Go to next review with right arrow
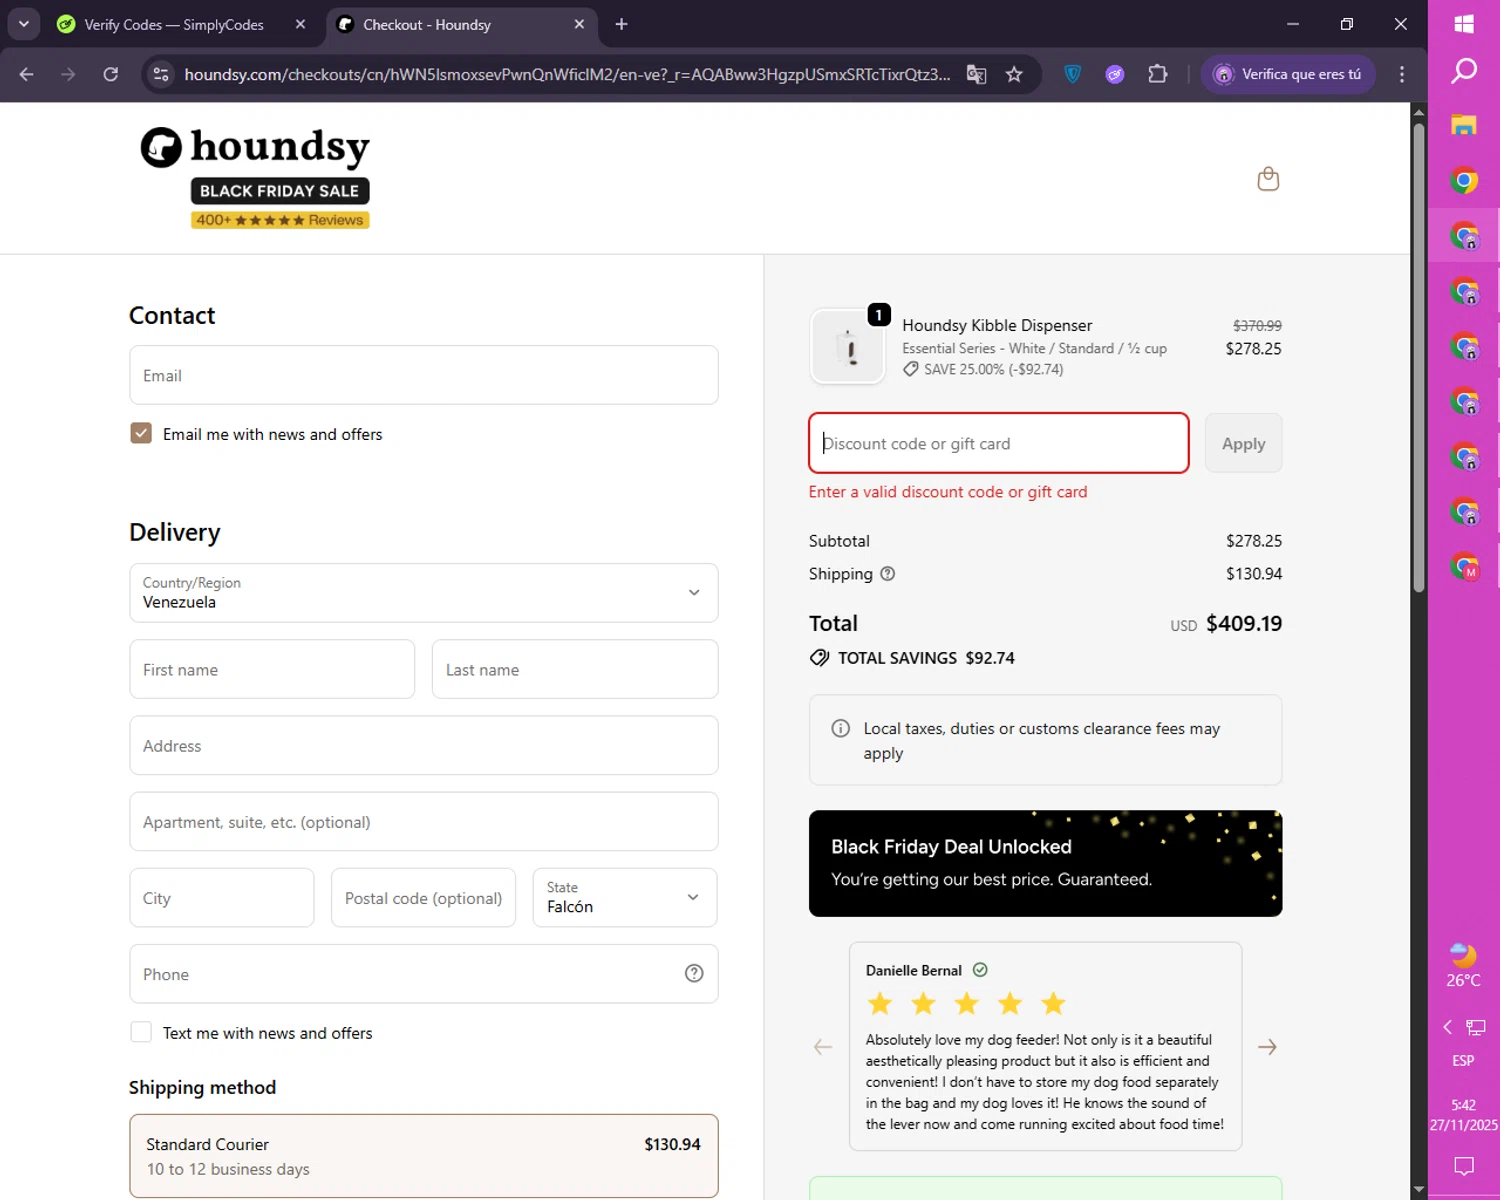The width and height of the screenshot is (1500, 1200). [1267, 1047]
